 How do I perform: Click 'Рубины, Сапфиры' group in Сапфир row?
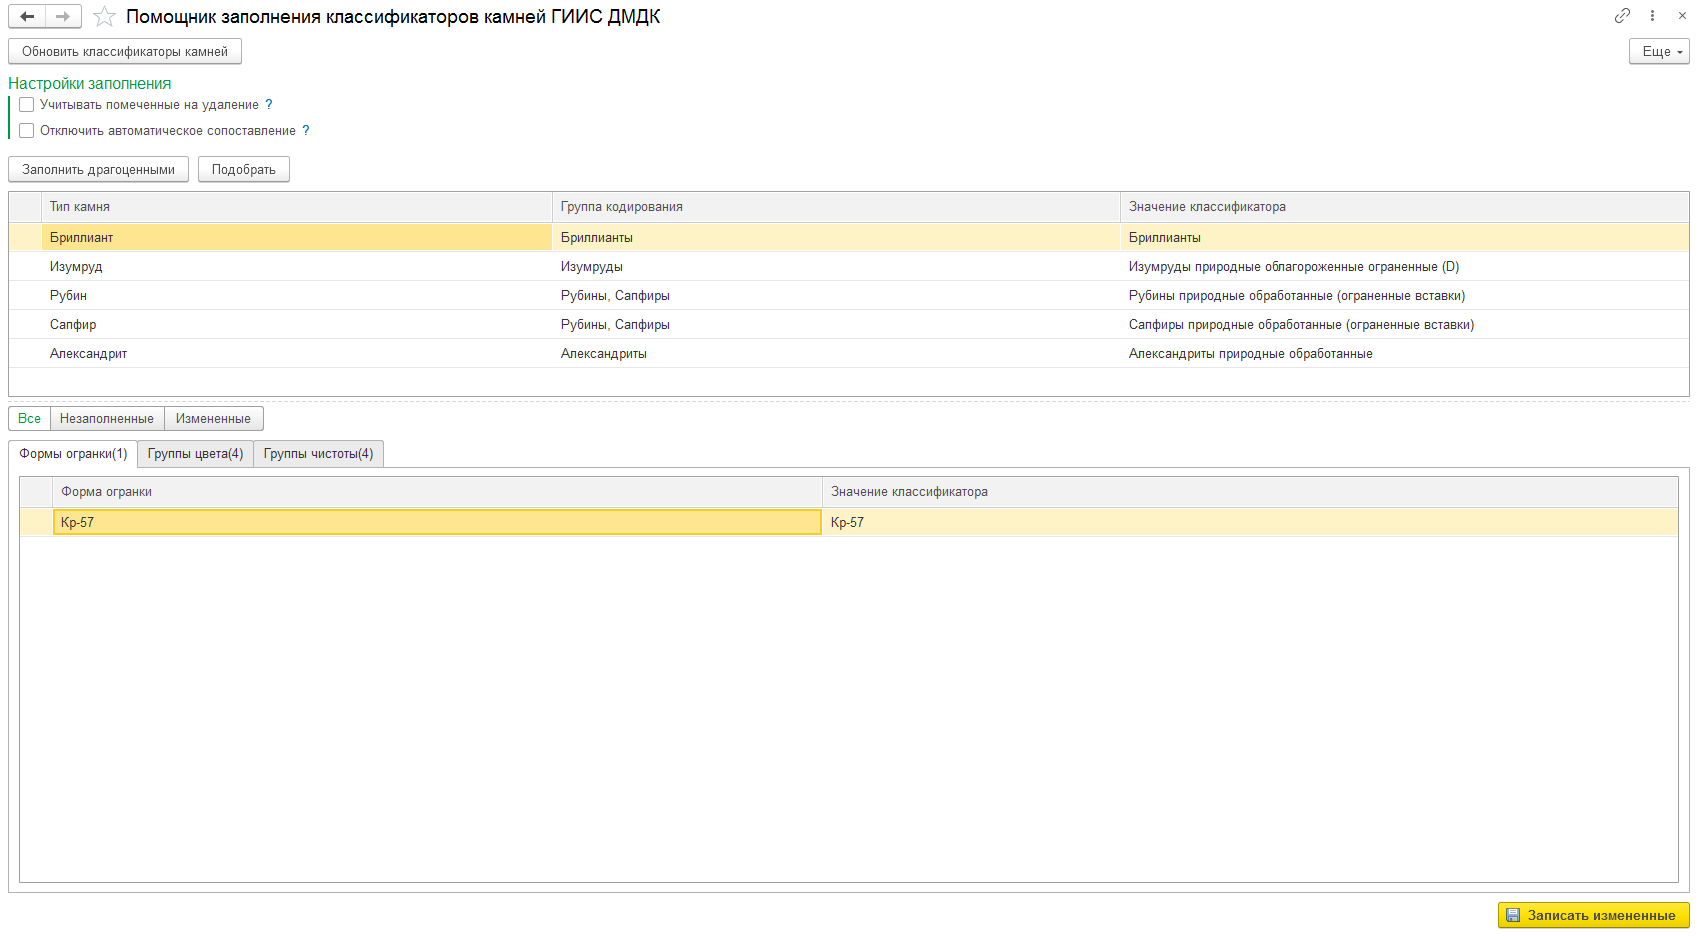click(x=836, y=324)
